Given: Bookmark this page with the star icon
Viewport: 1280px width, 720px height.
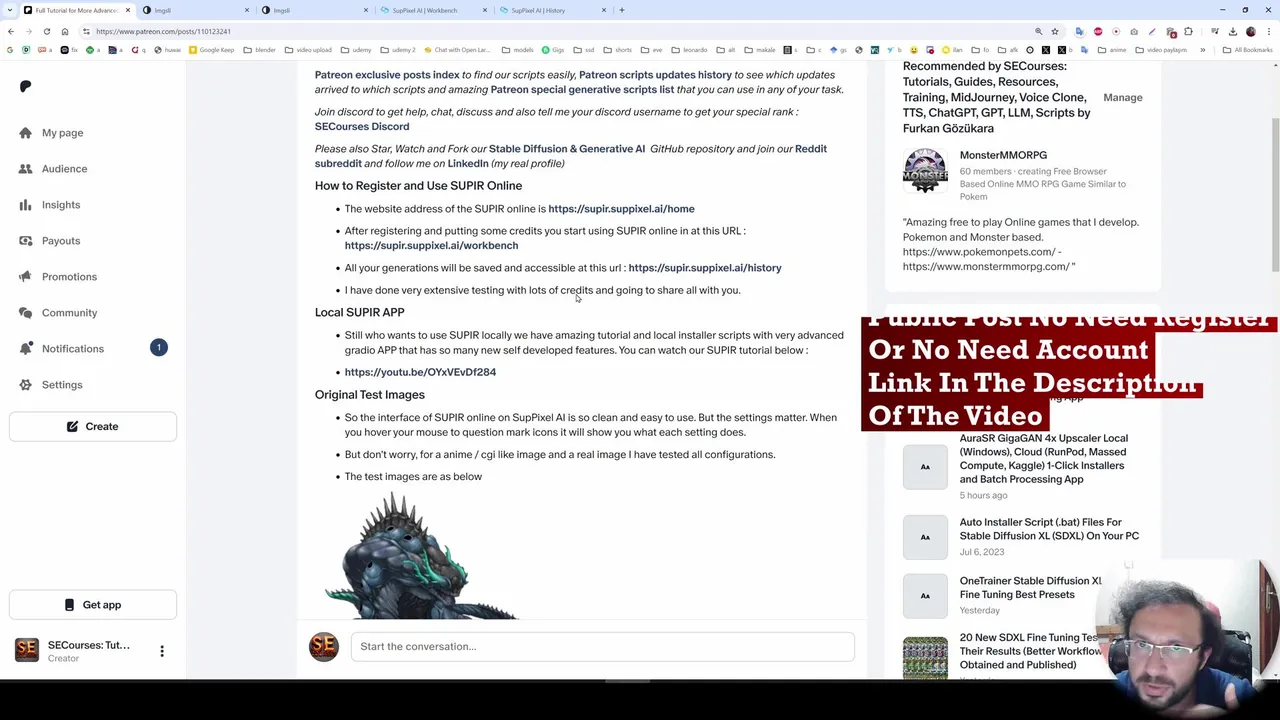Looking at the screenshot, I should [x=1054, y=31].
